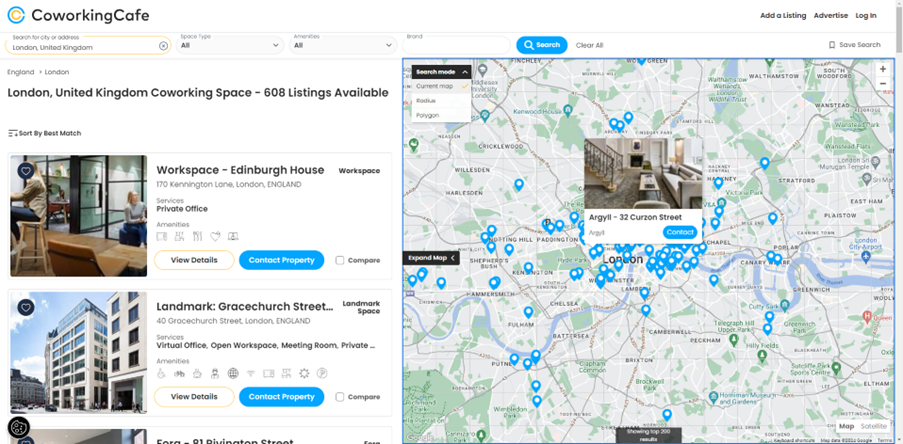Select Radius search mode
The image size is (903, 444).
coord(442,101)
